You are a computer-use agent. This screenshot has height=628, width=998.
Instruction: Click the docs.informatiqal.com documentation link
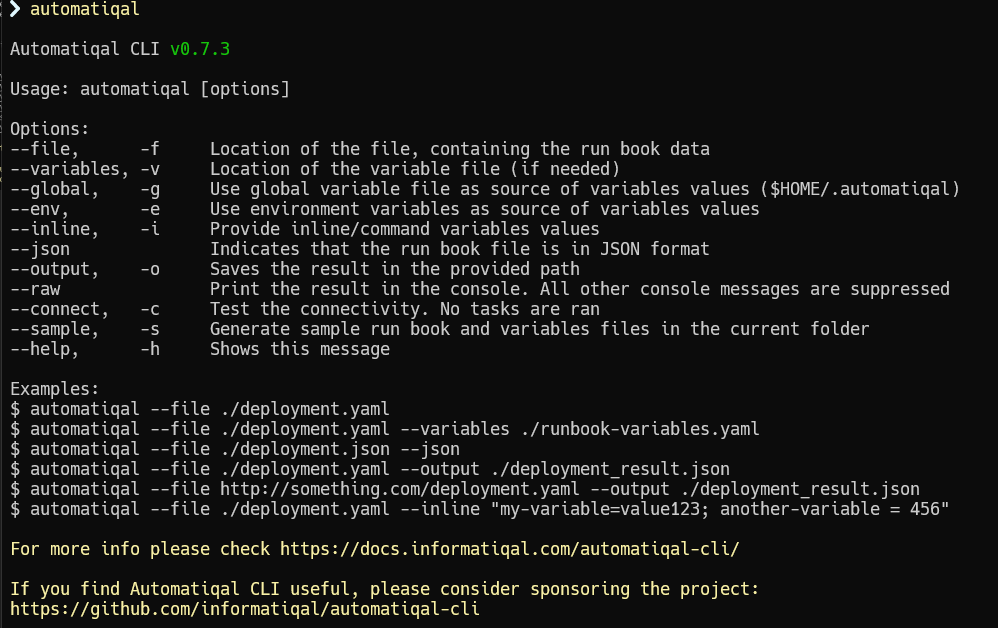(509, 548)
